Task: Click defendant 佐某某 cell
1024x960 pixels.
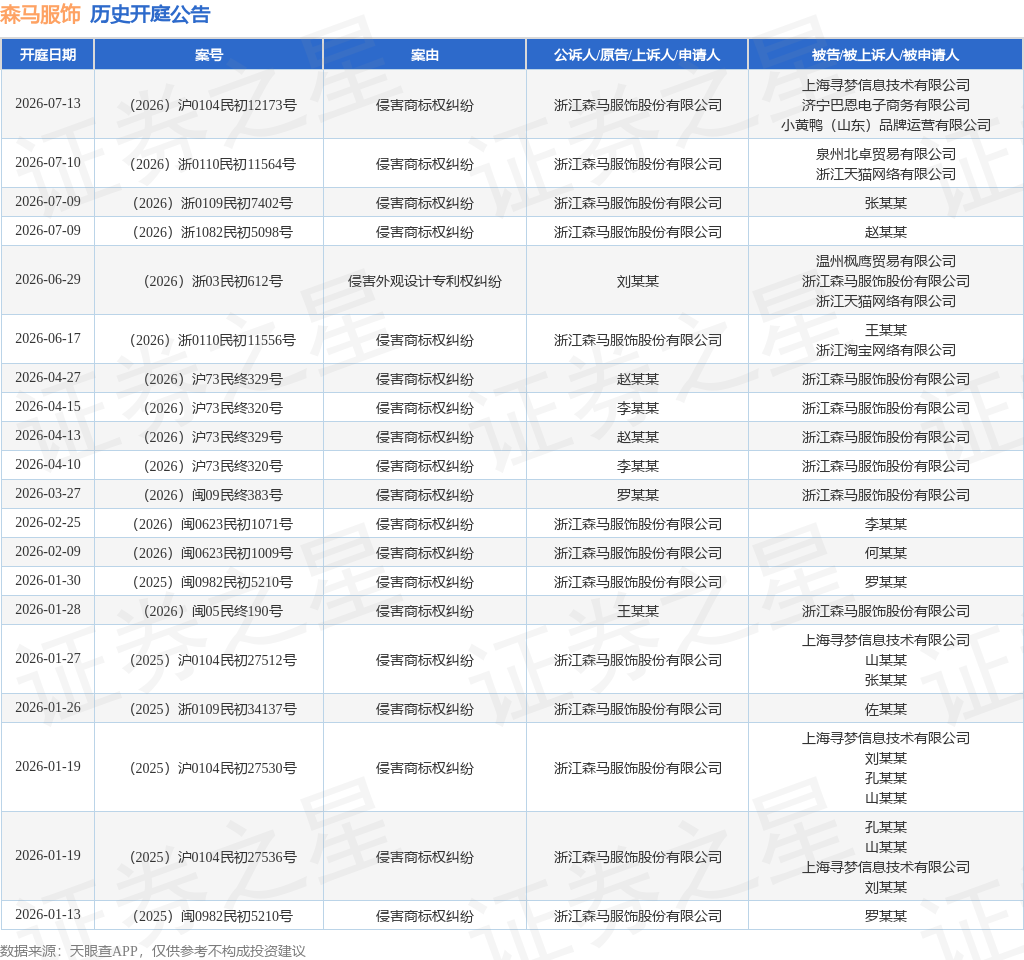Action: click(886, 709)
